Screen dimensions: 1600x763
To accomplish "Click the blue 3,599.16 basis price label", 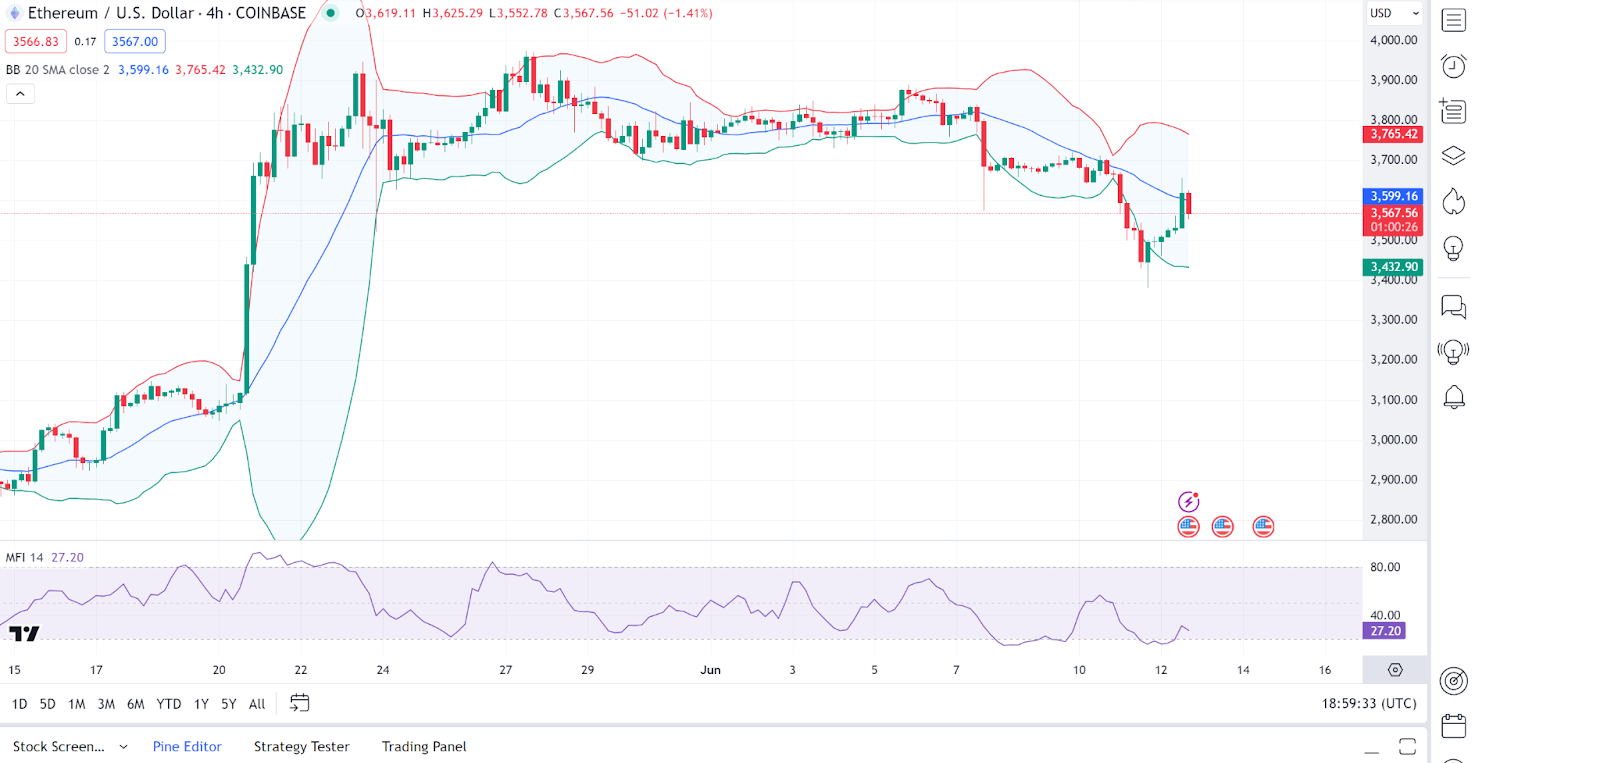I will tap(1393, 196).
